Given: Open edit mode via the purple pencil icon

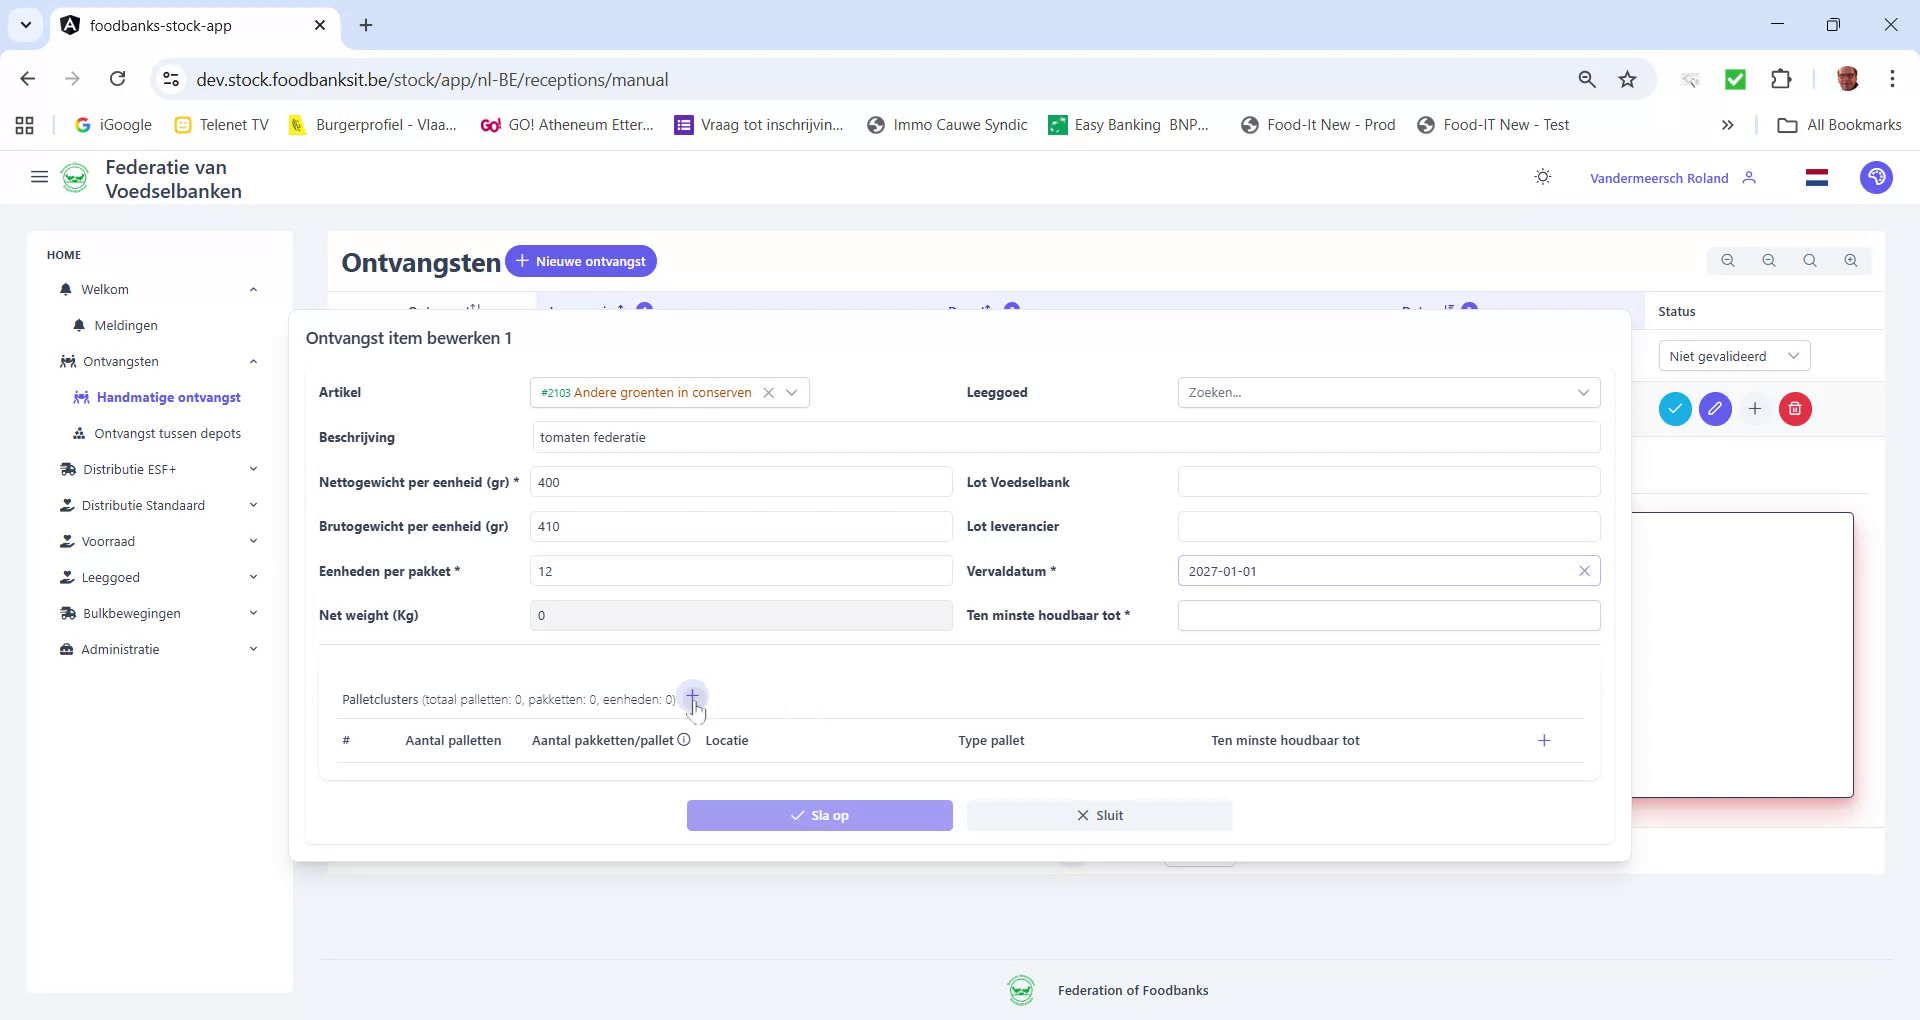Looking at the screenshot, I should point(1715,409).
